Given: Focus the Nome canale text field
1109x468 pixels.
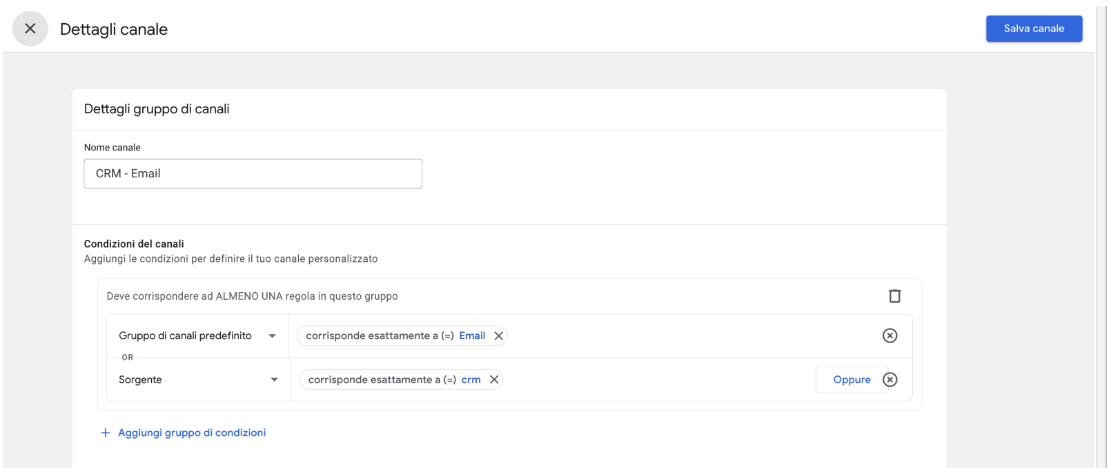Looking at the screenshot, I should 253,173.
